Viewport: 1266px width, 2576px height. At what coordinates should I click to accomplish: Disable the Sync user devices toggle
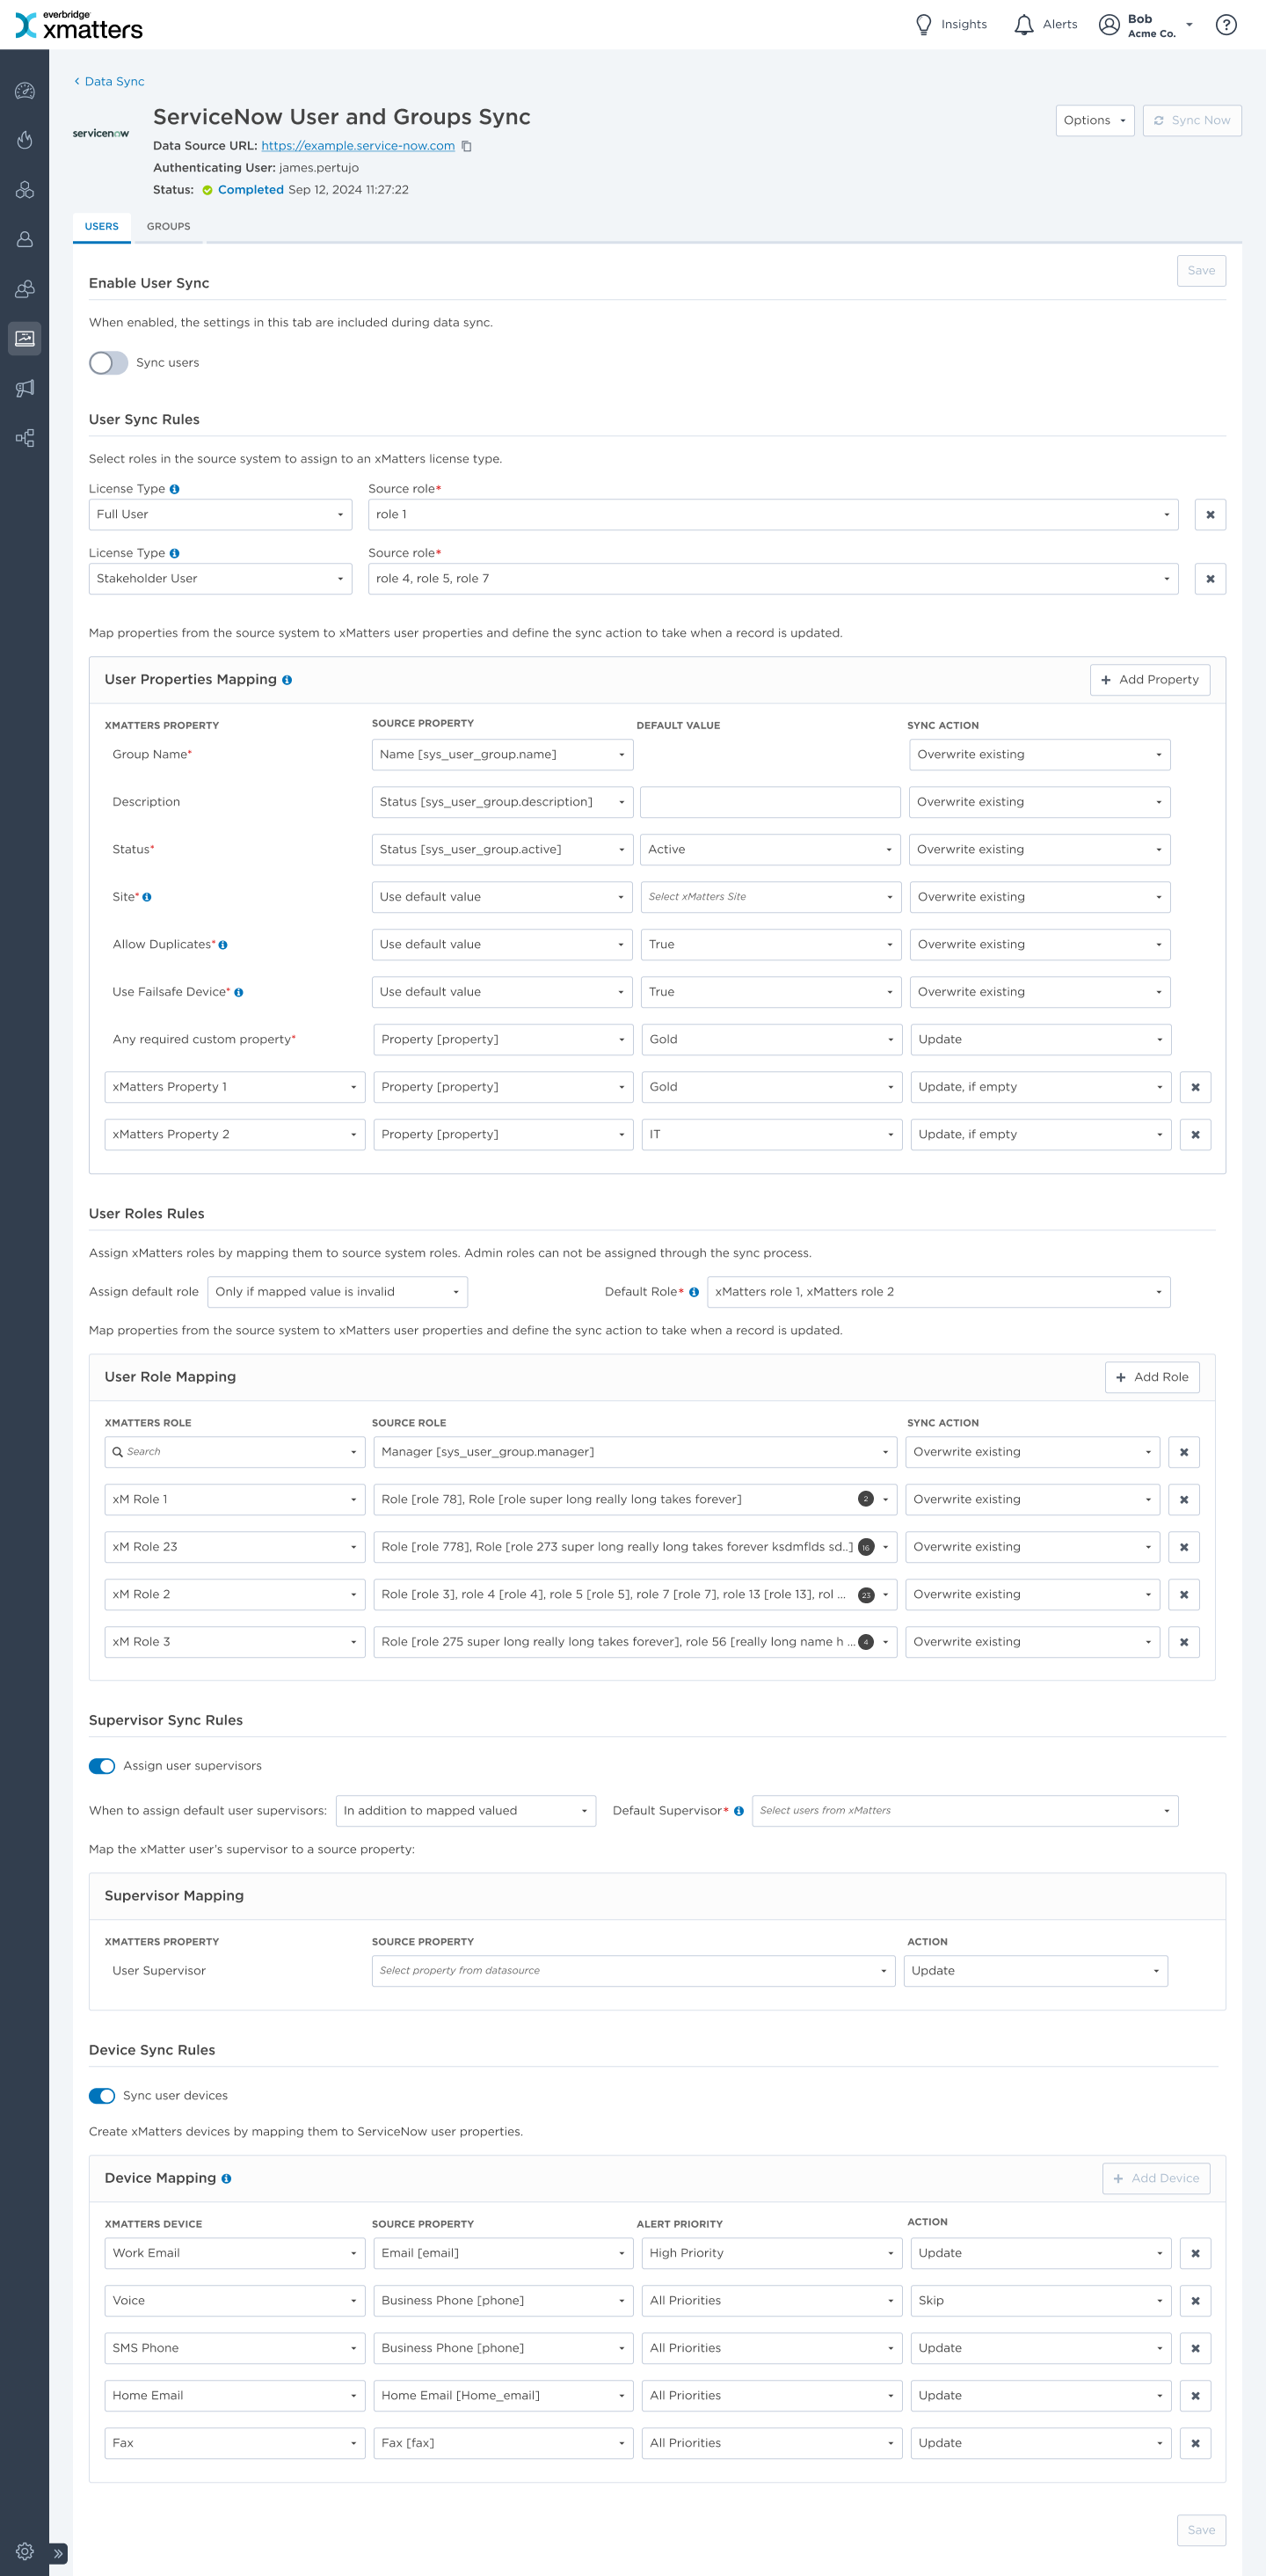(x=102, y=2095)
